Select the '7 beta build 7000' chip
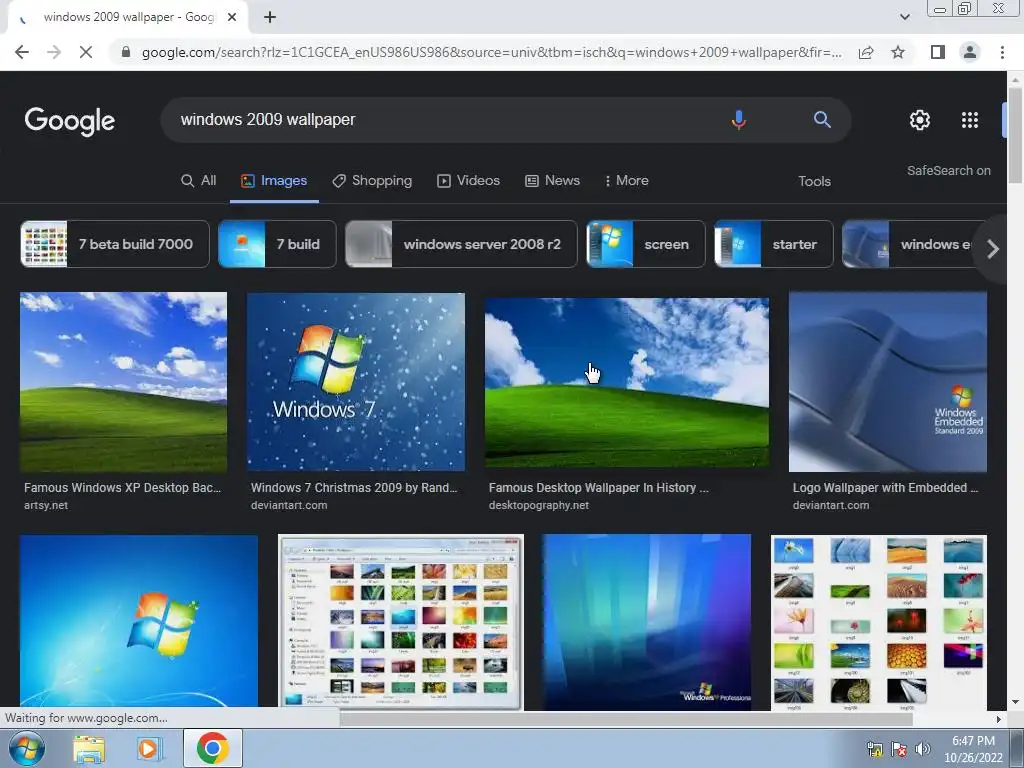The height and width of the screenshot is (768, 1024). pos(115,244)
